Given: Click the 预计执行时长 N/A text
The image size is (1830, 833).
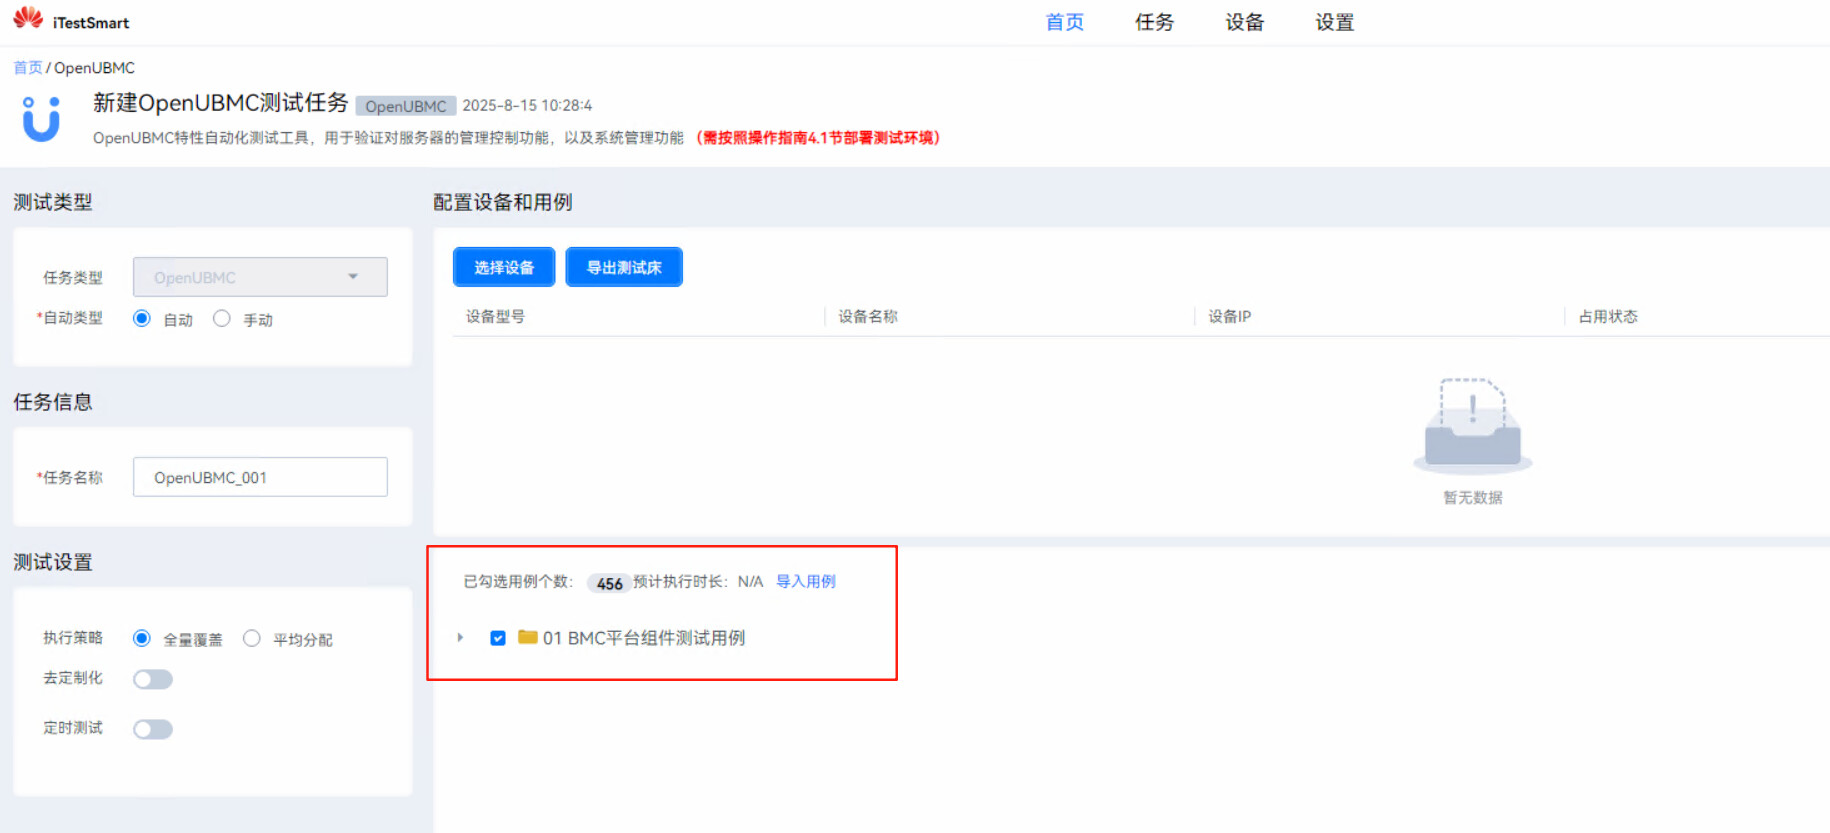Looking at the screenshot, I should coord(698,581).
